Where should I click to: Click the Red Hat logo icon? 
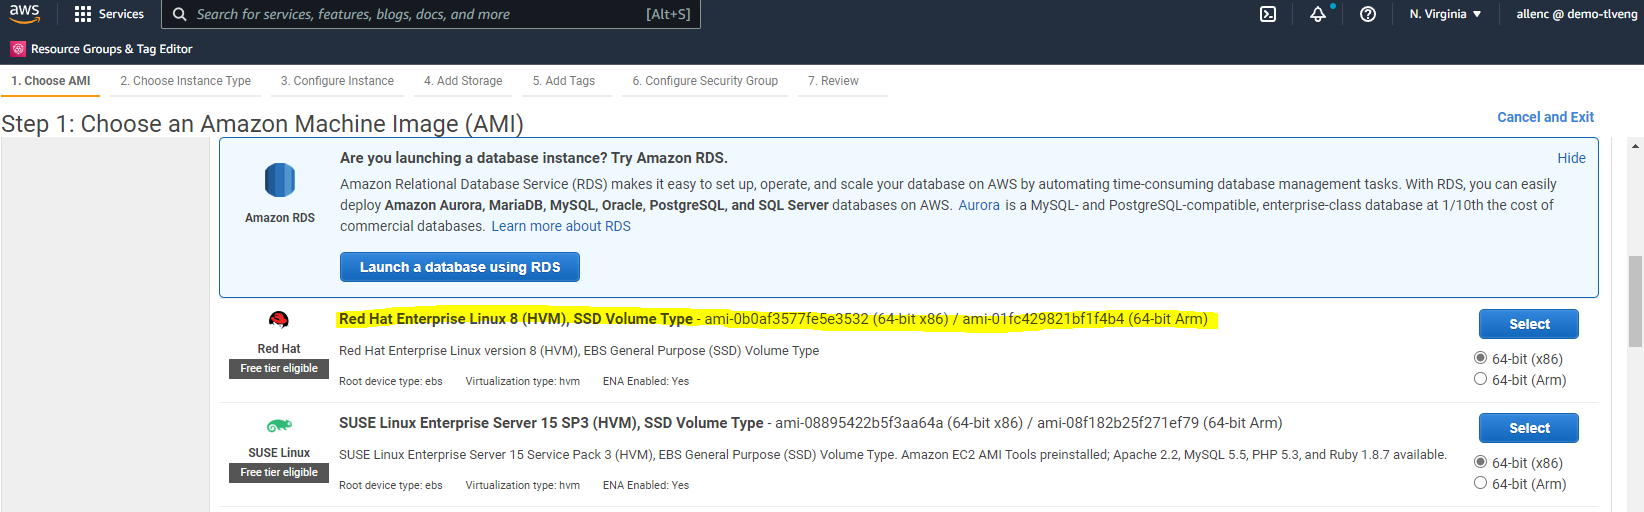(x=279, y=320)
